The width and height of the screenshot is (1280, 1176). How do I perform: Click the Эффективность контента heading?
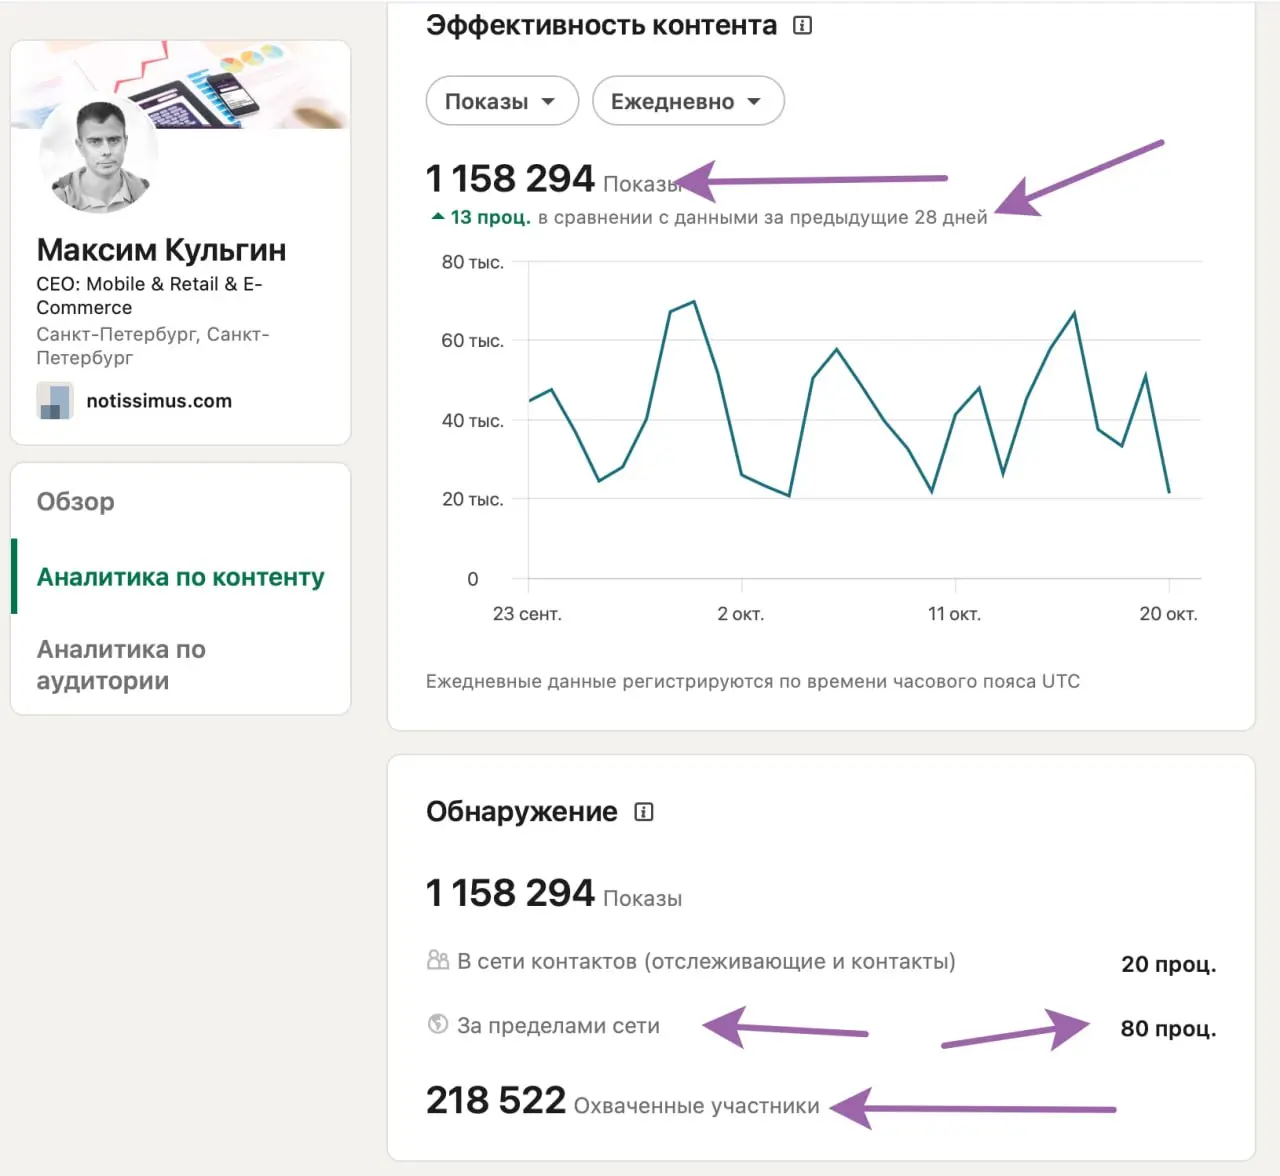[601, 26]
